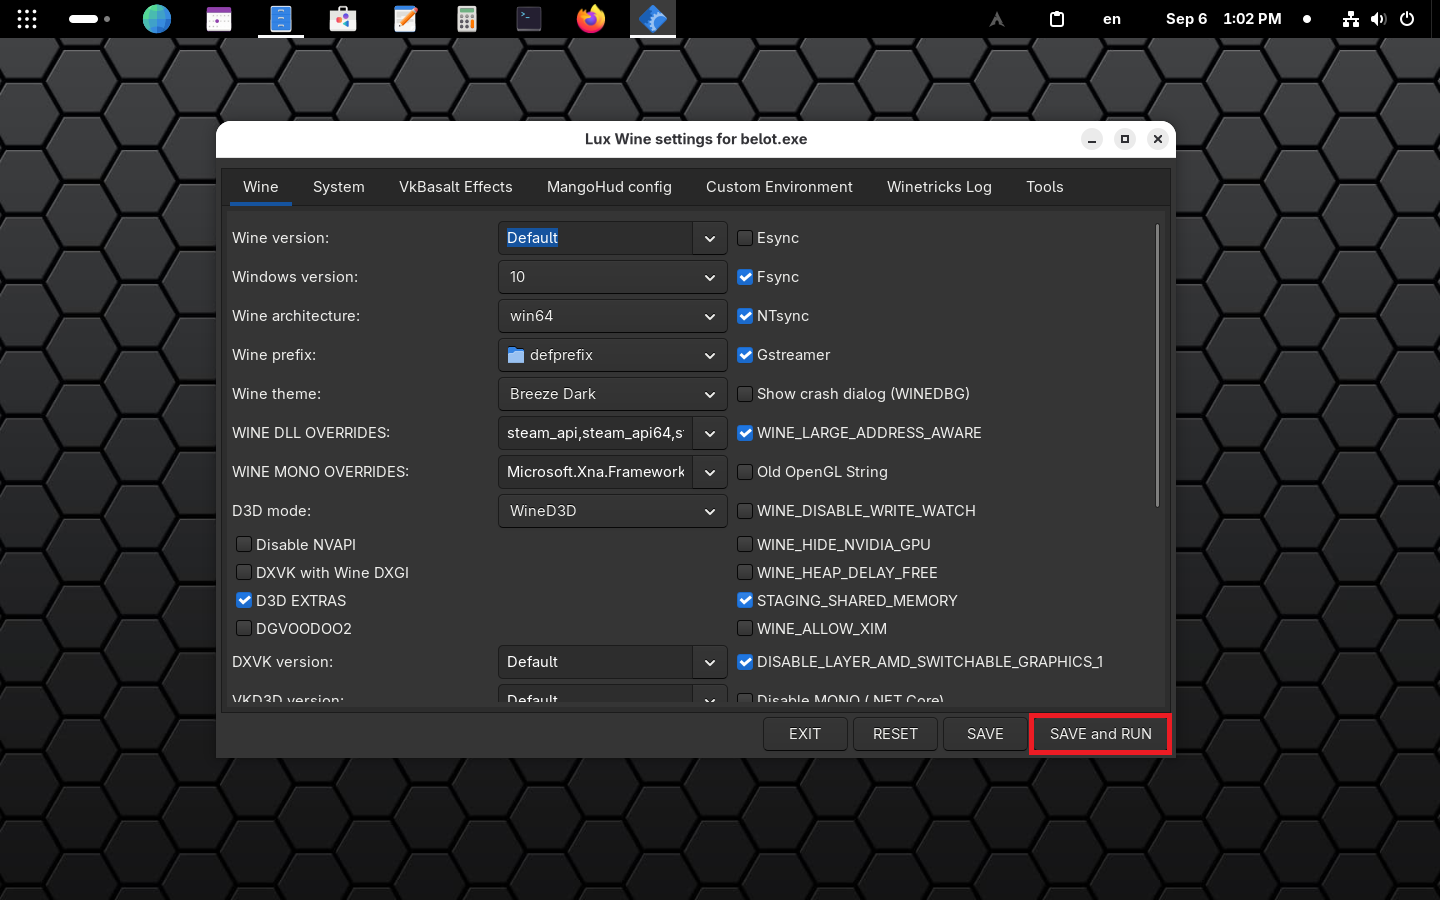Switch to the MangoHud config tab
Screen dimensions: 1440x900
609,187
